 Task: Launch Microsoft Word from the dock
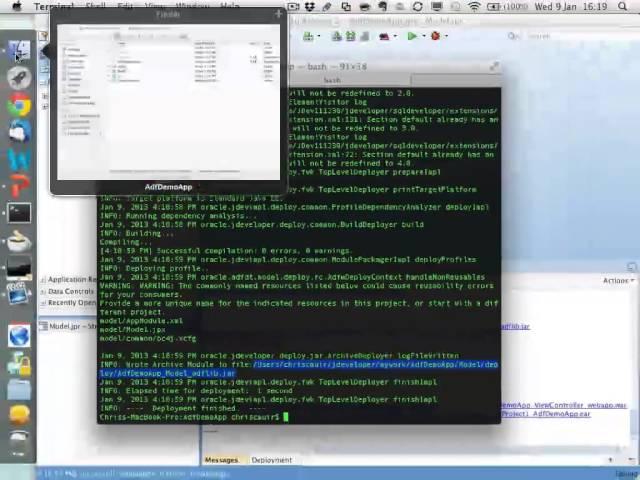click(19, 158)
